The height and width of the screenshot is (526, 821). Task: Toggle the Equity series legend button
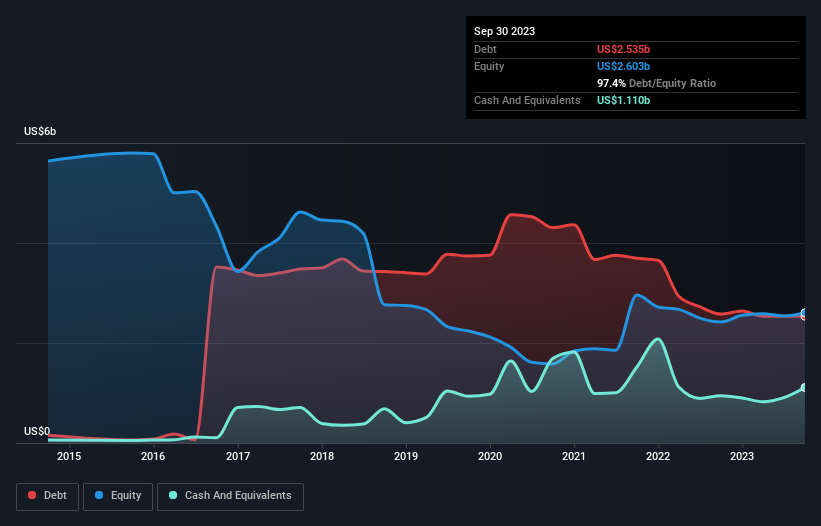[118, 496]
